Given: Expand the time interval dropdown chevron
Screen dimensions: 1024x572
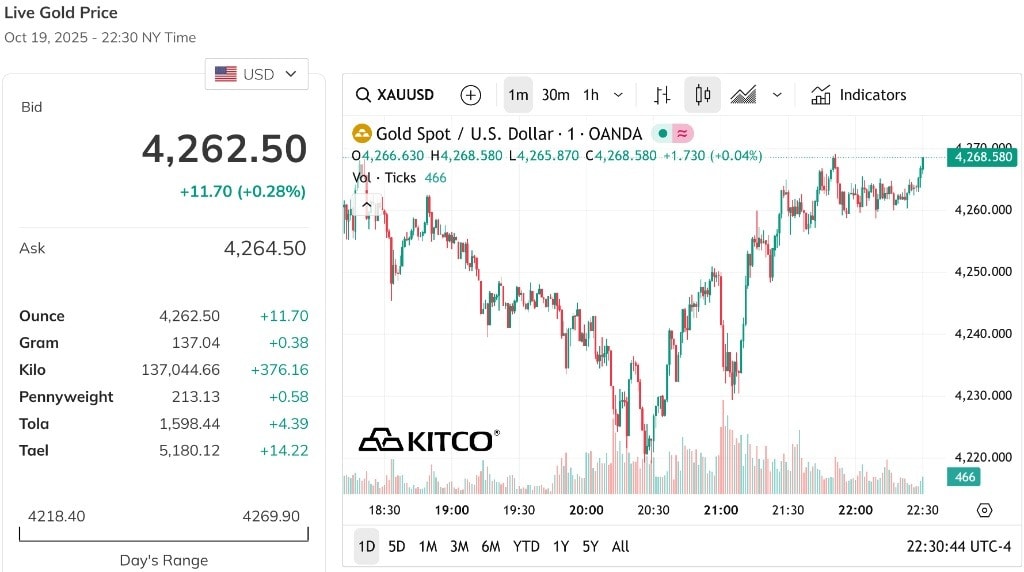Looking at the screenshot, I should tap(618, 95).
